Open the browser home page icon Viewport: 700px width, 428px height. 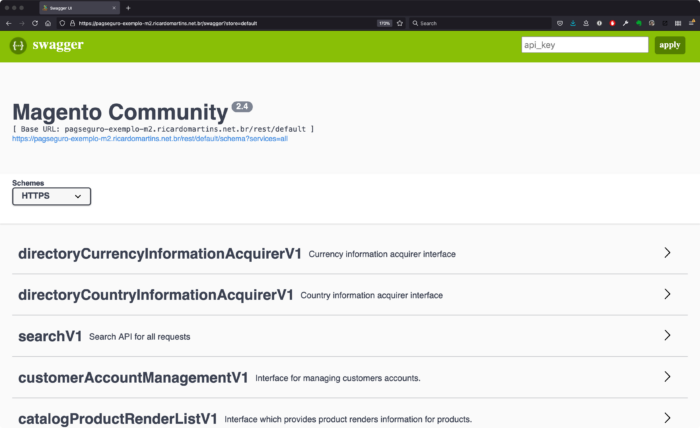[x=48, y=23]
